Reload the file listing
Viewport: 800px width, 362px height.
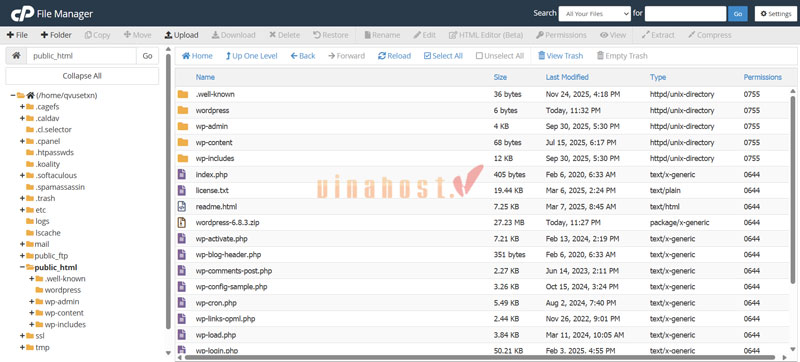click(x=394, y=56)
